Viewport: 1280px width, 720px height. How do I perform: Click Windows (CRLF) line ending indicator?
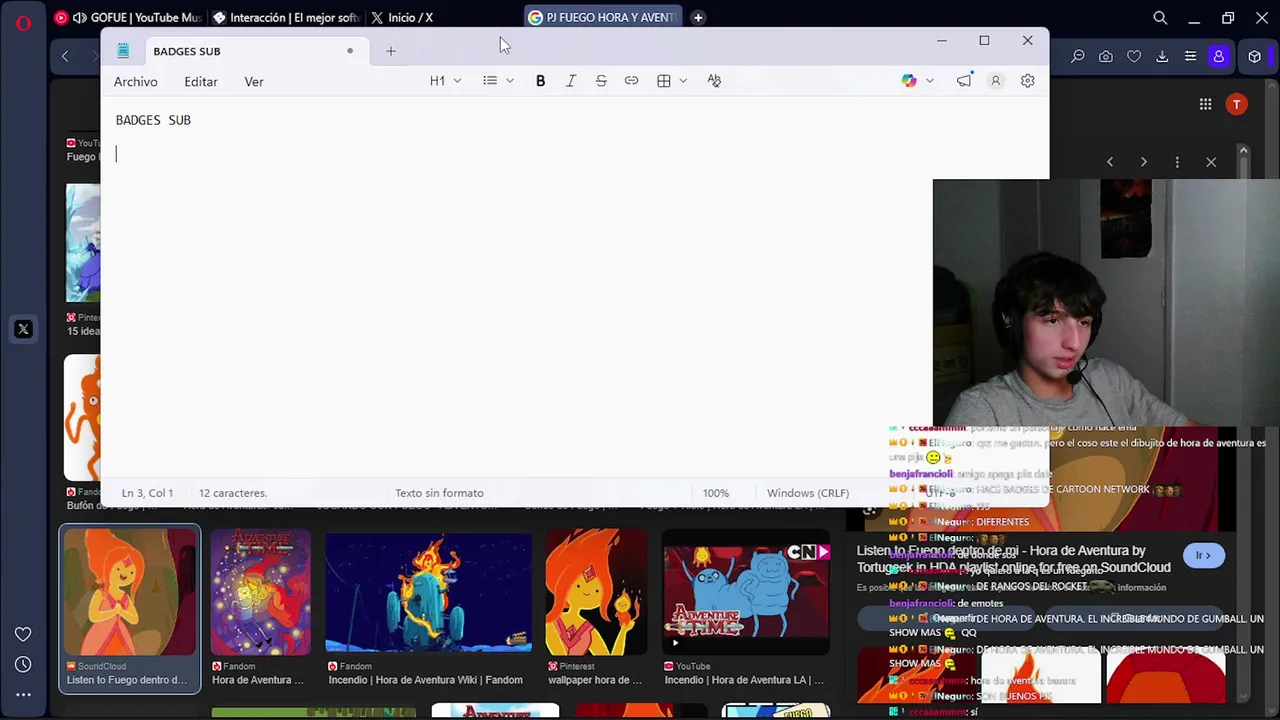tap(808, 493)
